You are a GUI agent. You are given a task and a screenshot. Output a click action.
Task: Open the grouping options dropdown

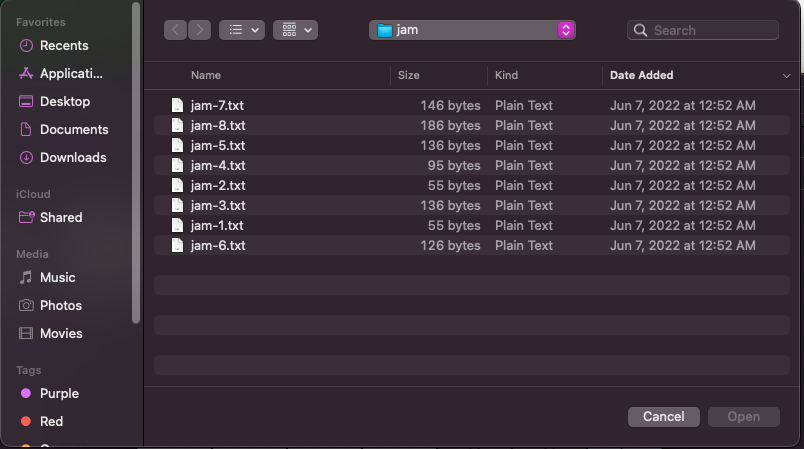pyautogui.click(x=295, y=30)
